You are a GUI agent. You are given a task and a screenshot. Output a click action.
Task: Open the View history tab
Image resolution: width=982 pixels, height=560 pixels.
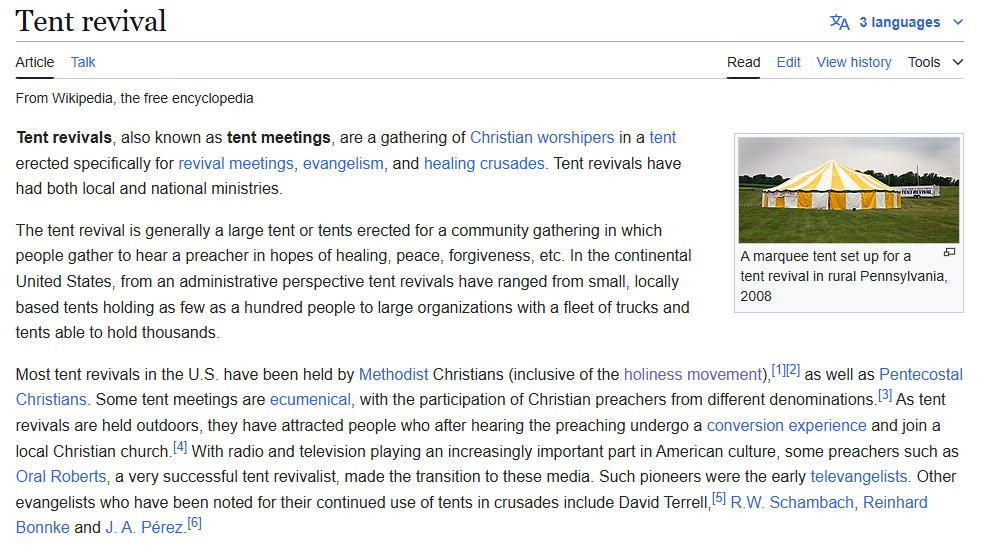point(854,62)
